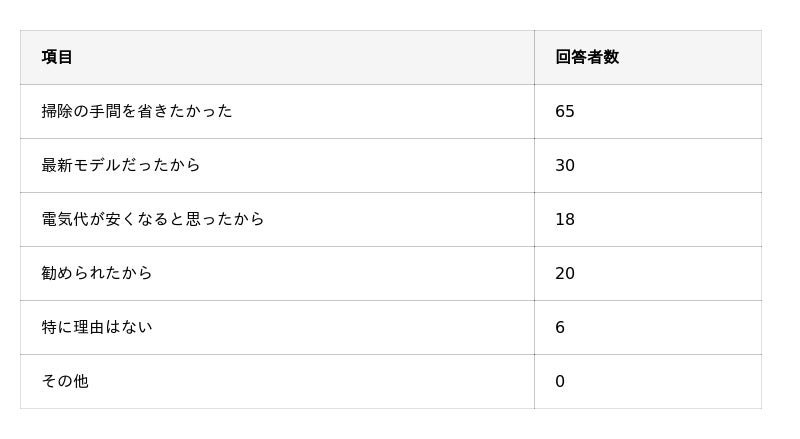Click the value 20 cell

click(x=565, y=273)
